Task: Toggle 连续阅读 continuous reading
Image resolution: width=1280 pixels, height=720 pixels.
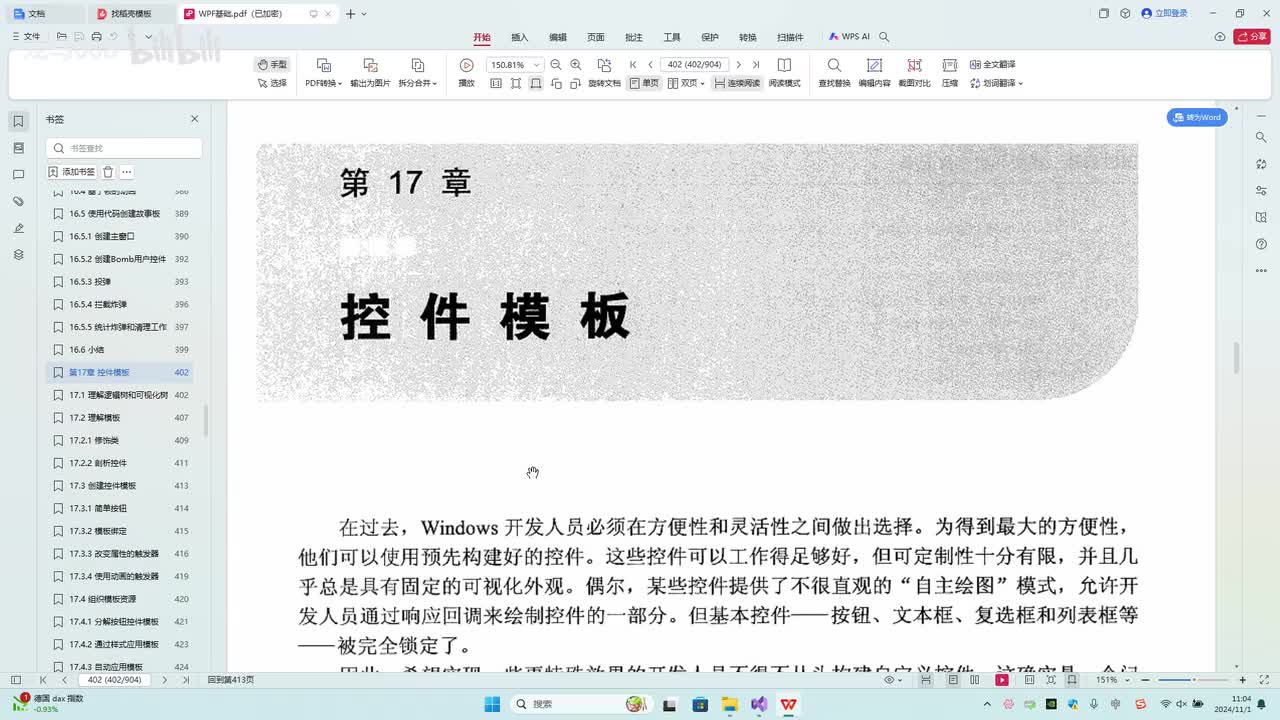Action: [x=737, y=83]
